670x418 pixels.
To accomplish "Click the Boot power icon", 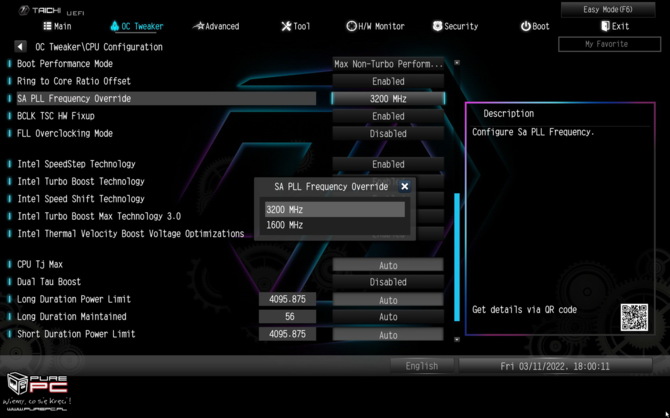I will click(x=525, y=26).
